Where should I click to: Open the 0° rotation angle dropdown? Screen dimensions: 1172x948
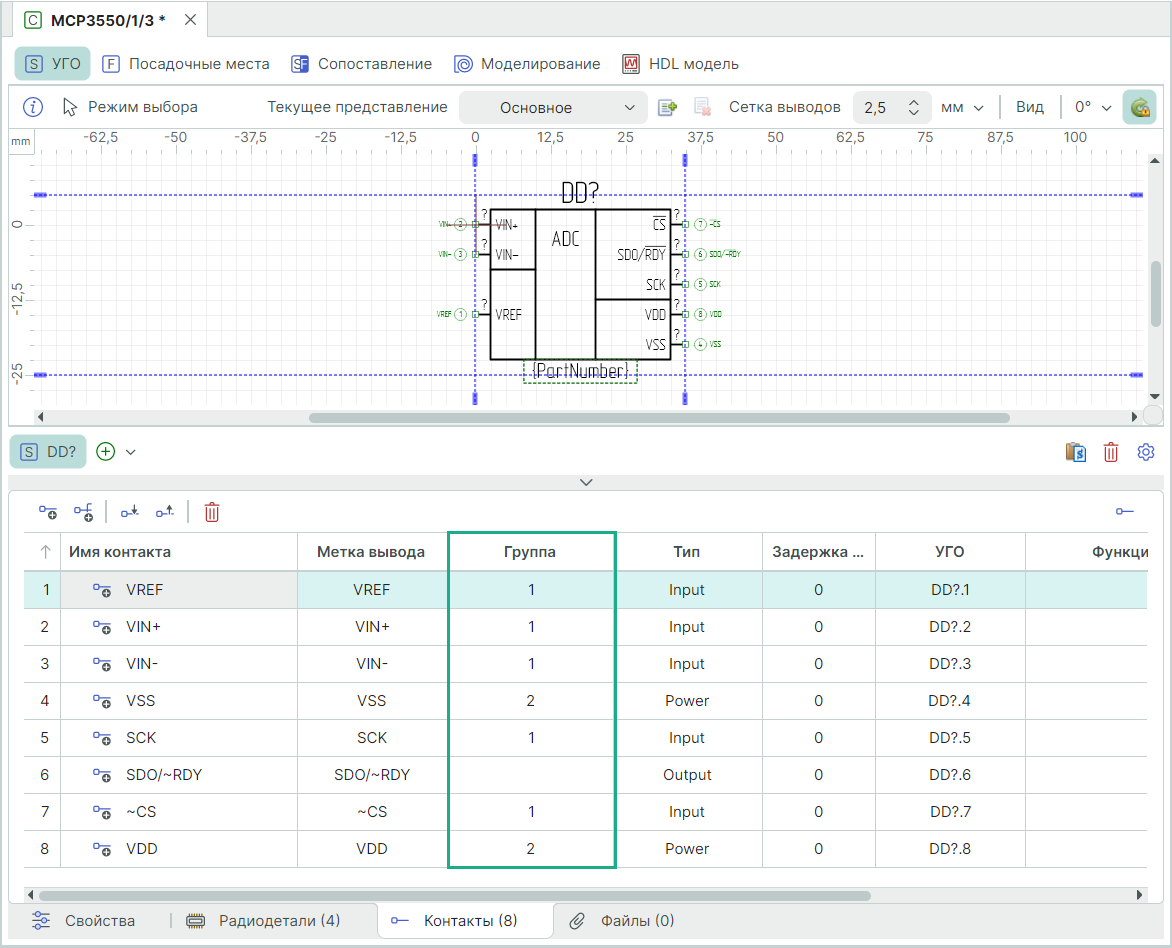click(1093, 107)
